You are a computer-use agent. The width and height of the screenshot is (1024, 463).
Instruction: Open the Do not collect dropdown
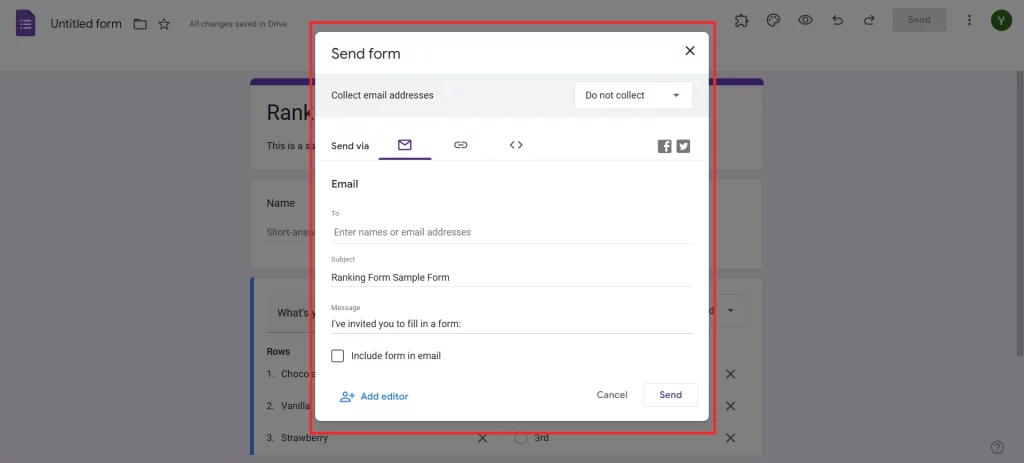click(x=633, y=95)
